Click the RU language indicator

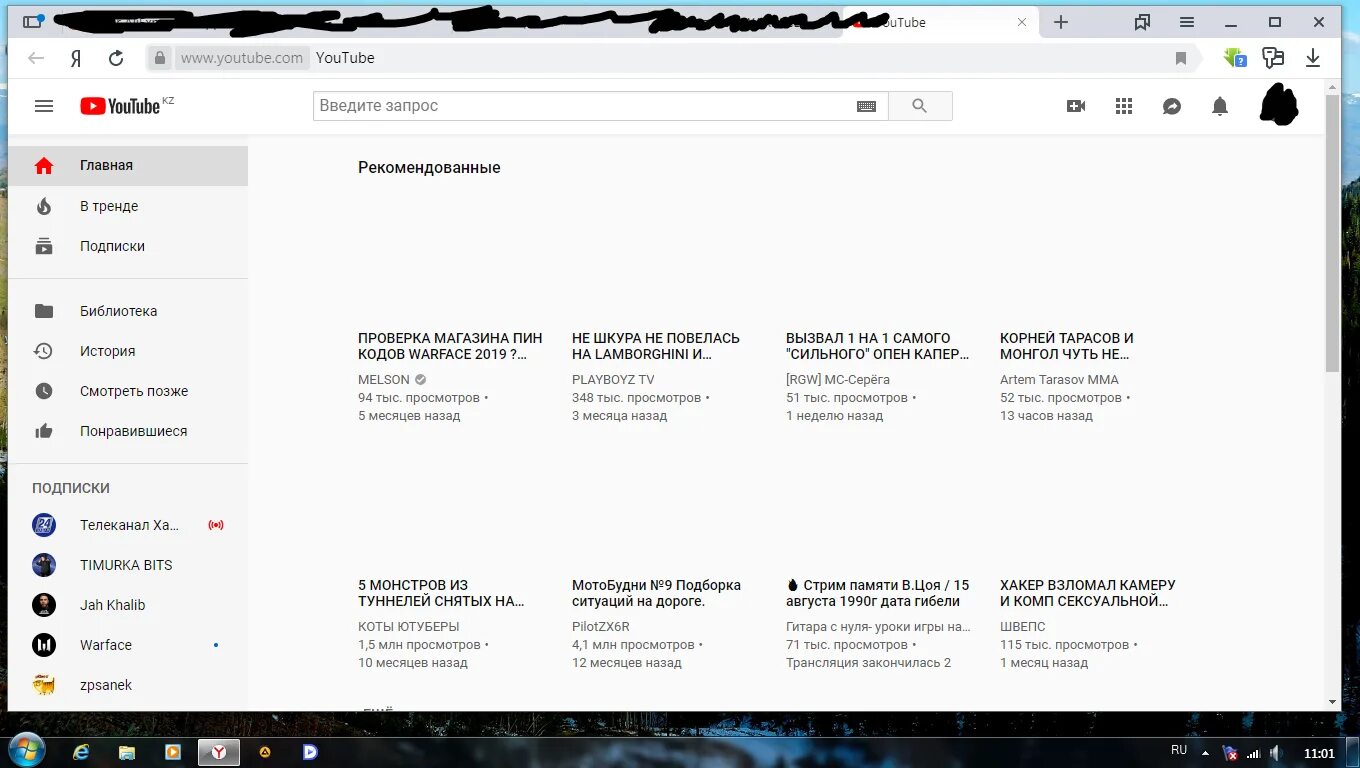click(1179, 750)
